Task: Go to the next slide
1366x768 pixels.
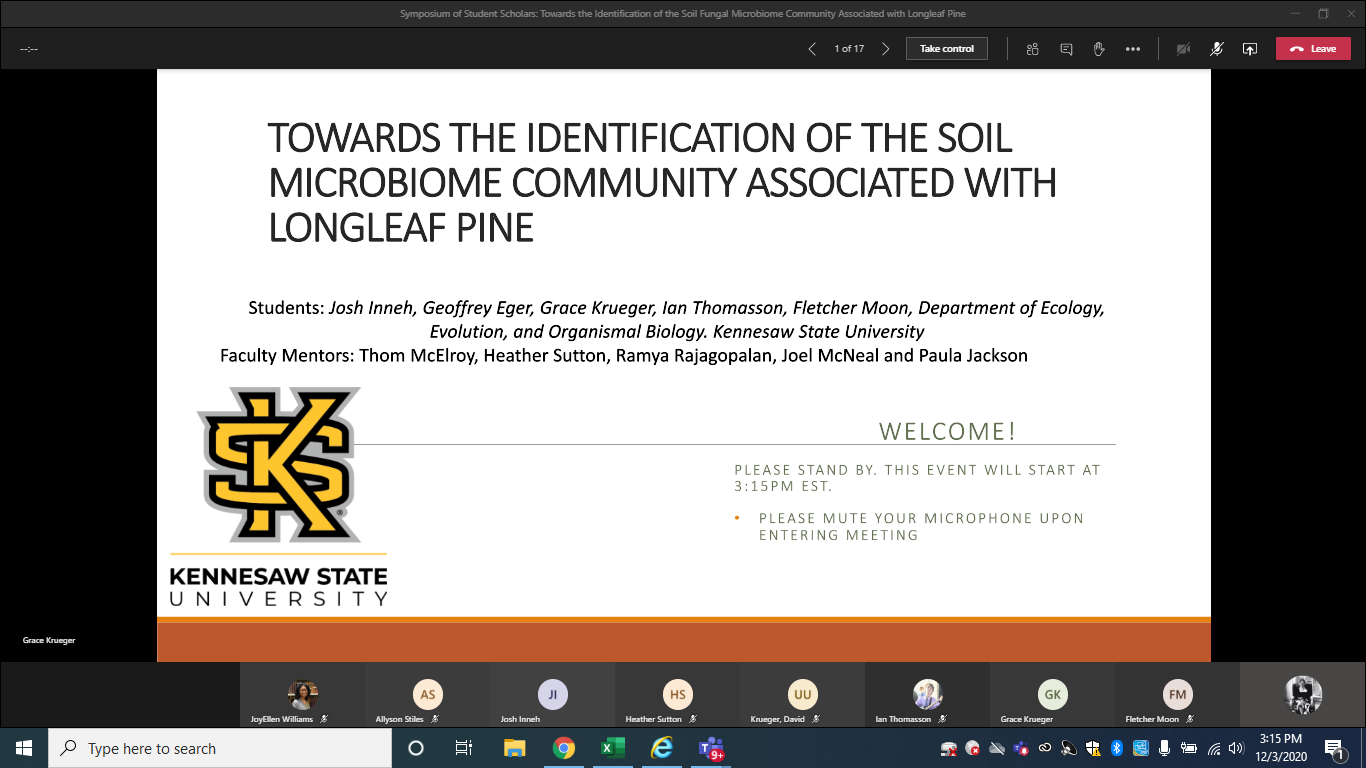Action: tap(885, 49)
